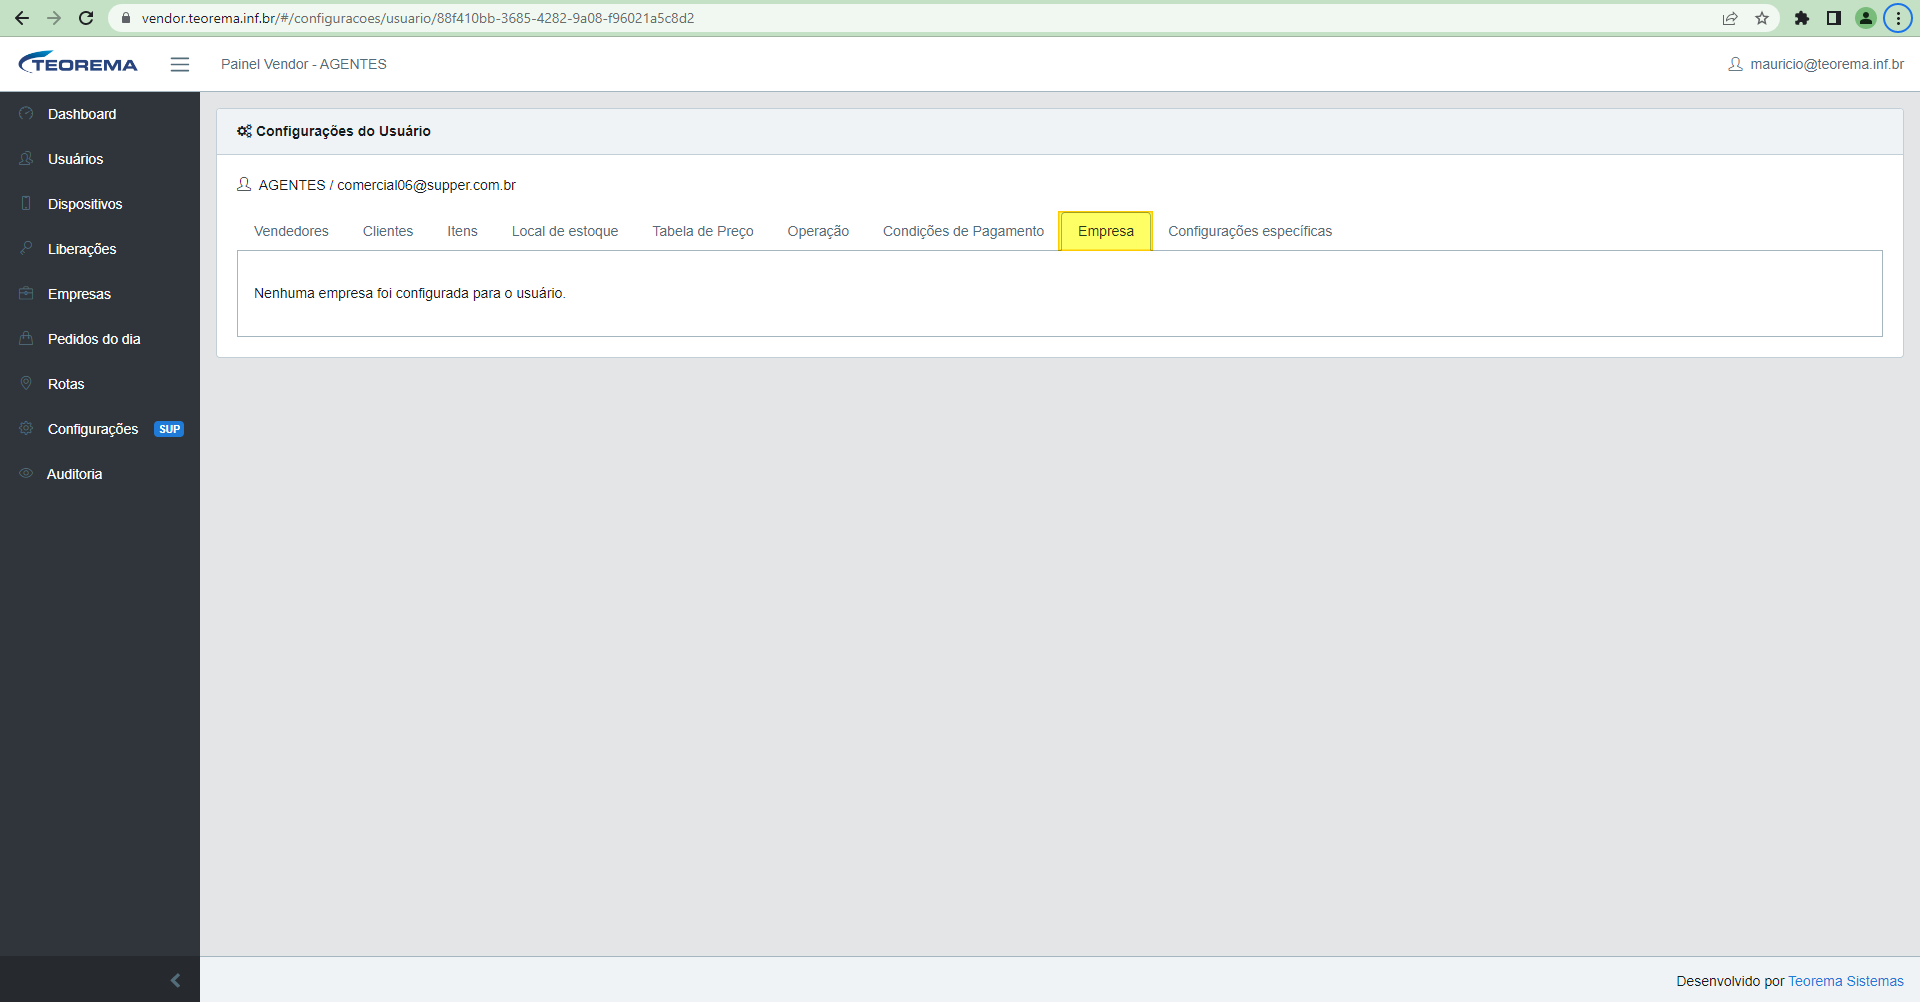Switch to the Operação tab
This screenshot has width=1920, height=1002.
(818, 231)
